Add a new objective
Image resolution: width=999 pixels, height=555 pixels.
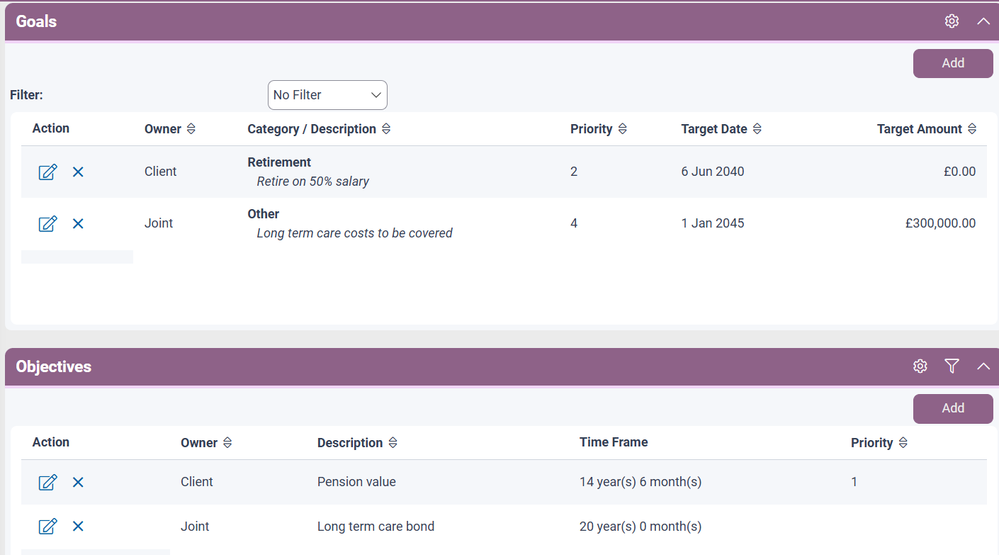click(x=952, y=408)
